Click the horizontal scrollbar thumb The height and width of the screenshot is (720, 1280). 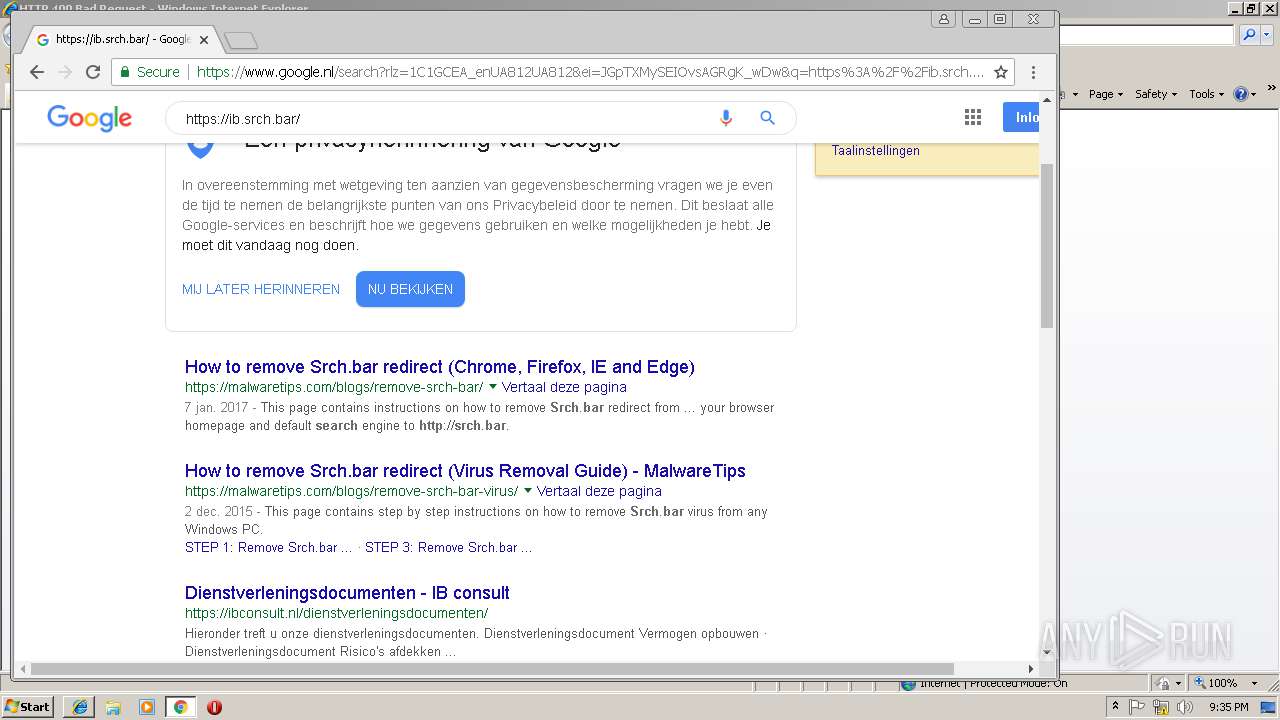(x=490, y=669)
